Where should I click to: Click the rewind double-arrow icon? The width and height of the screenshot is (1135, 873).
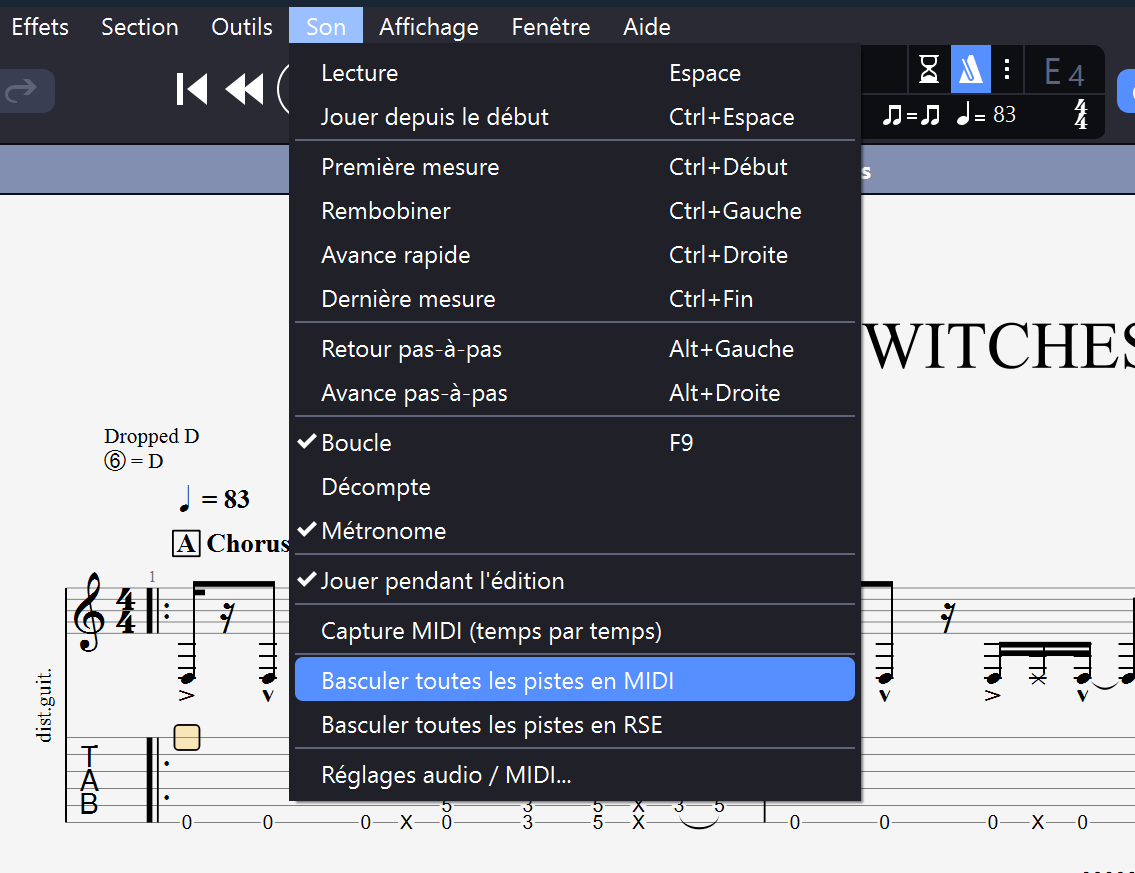tap(245, 88)
